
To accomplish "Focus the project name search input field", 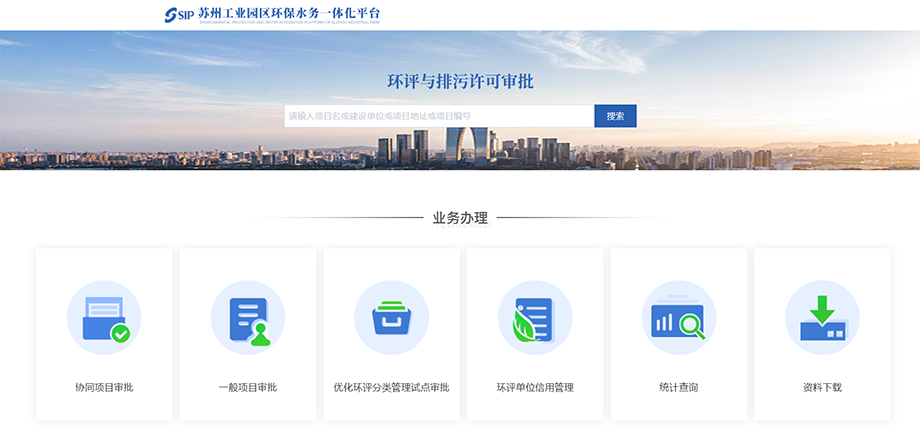I will pyautogui.click(x=438, y=116).
